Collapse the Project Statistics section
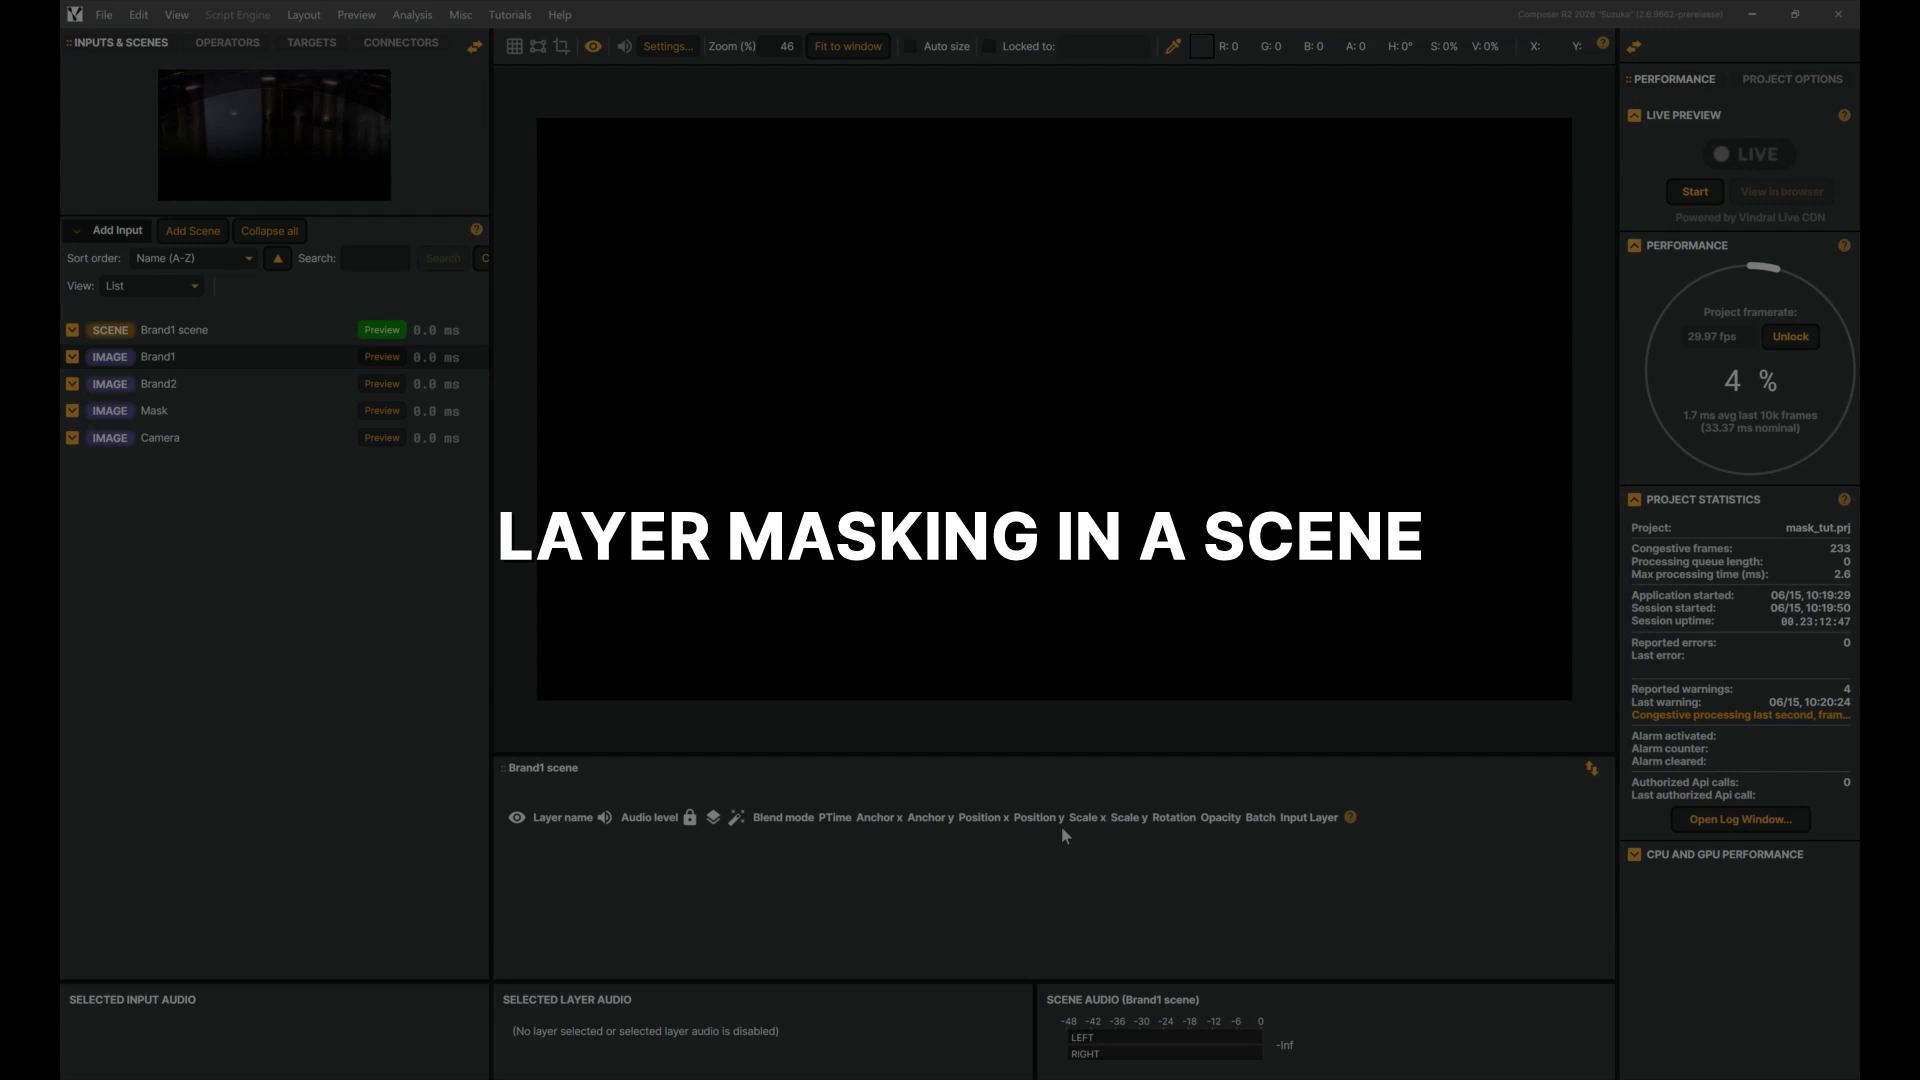The width and height of the screenshot is (1920, 1080). [x=1634, y=500]
